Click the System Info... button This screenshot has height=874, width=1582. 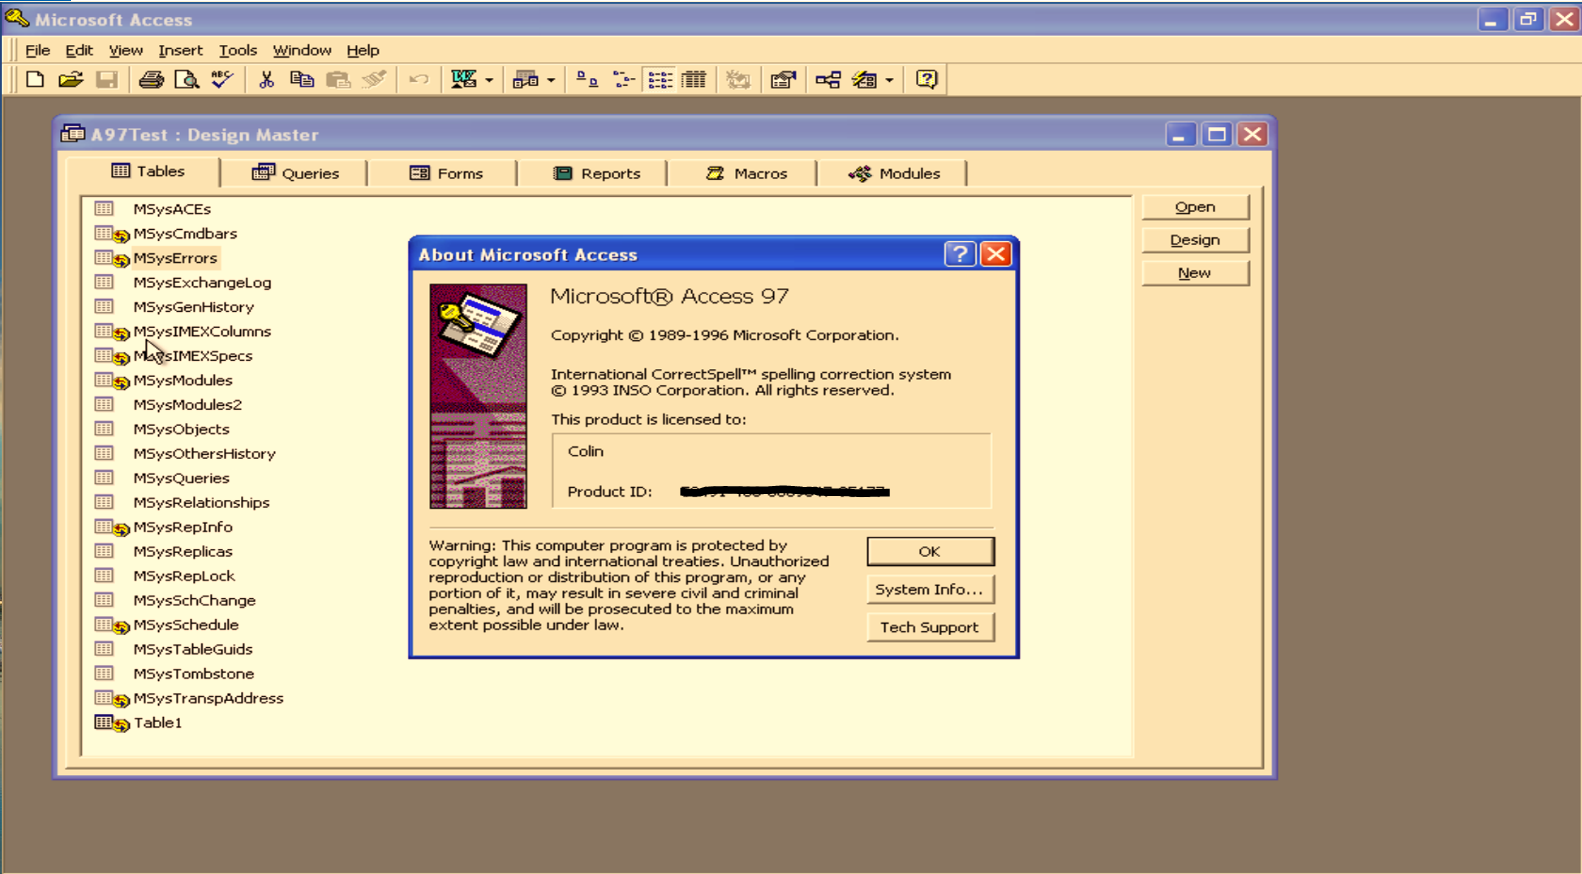(930, 590)
